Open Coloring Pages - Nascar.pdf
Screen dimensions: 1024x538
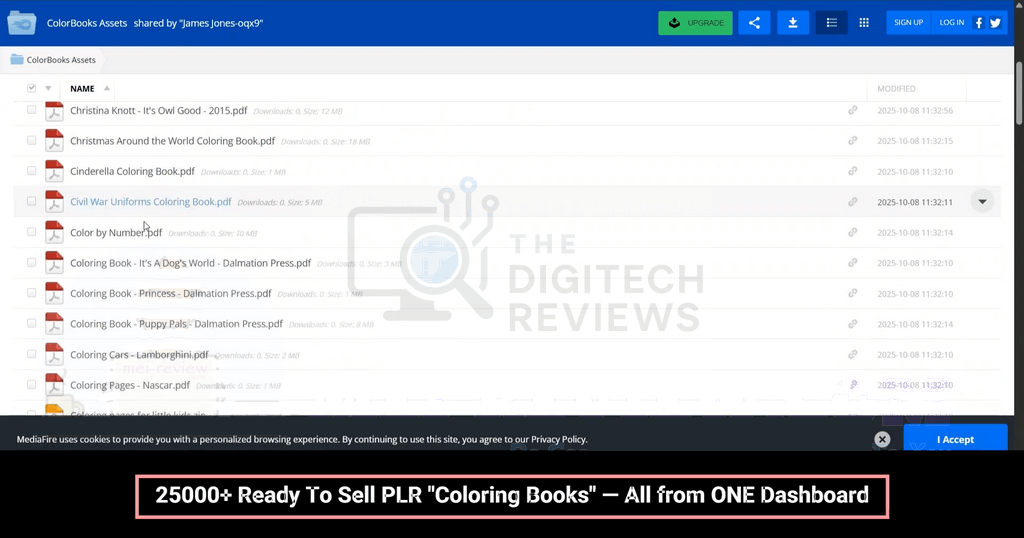point(130,385)
